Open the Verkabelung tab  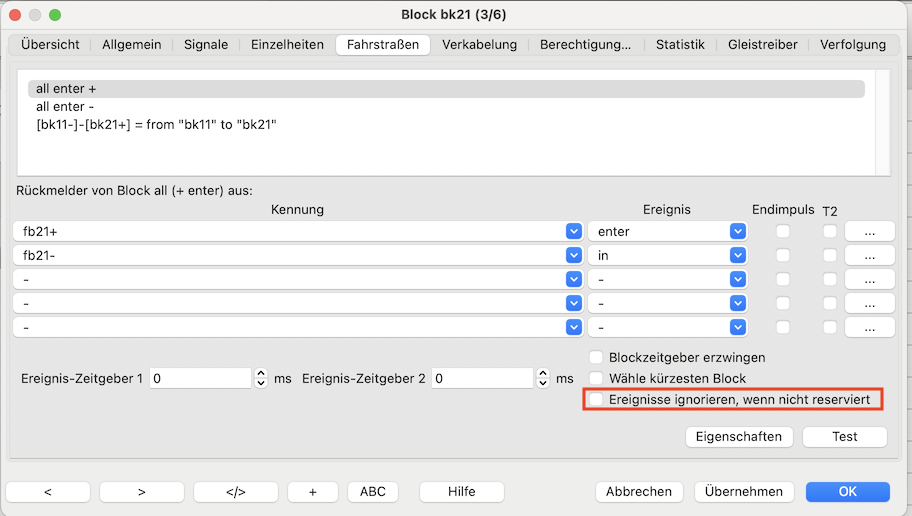click(479, 44)
